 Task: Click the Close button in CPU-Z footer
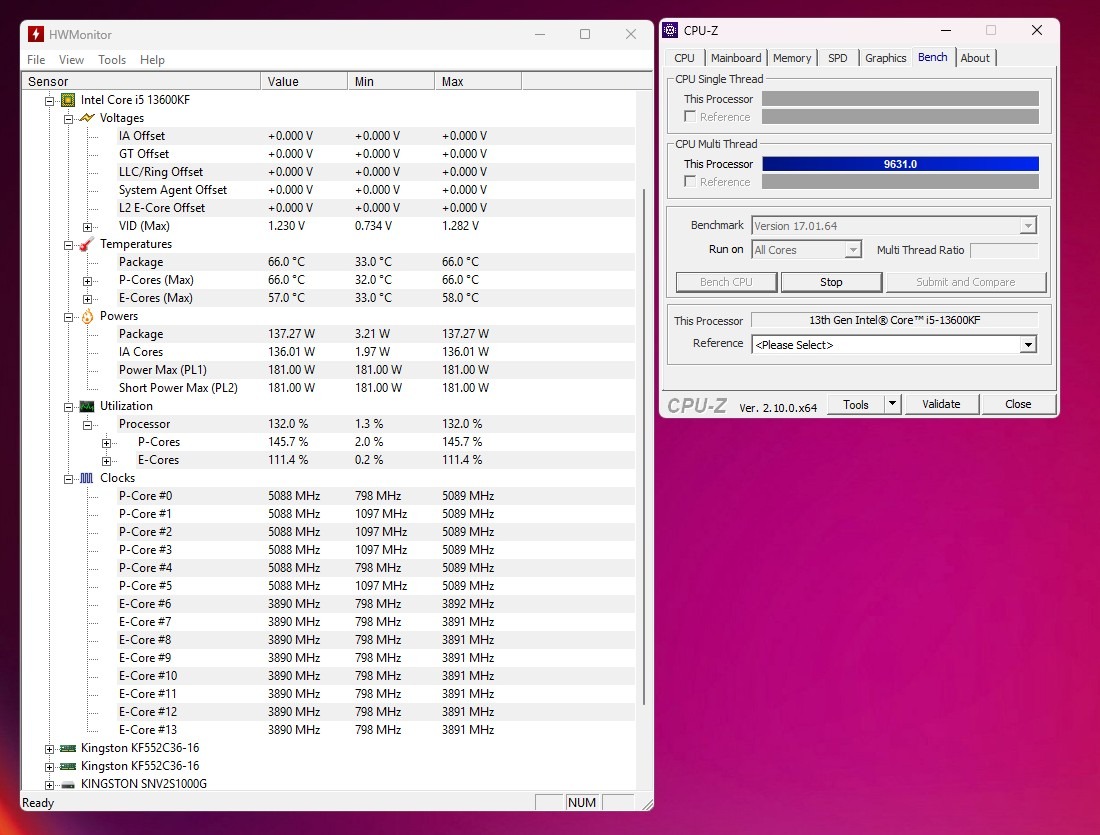point(1018,404)
